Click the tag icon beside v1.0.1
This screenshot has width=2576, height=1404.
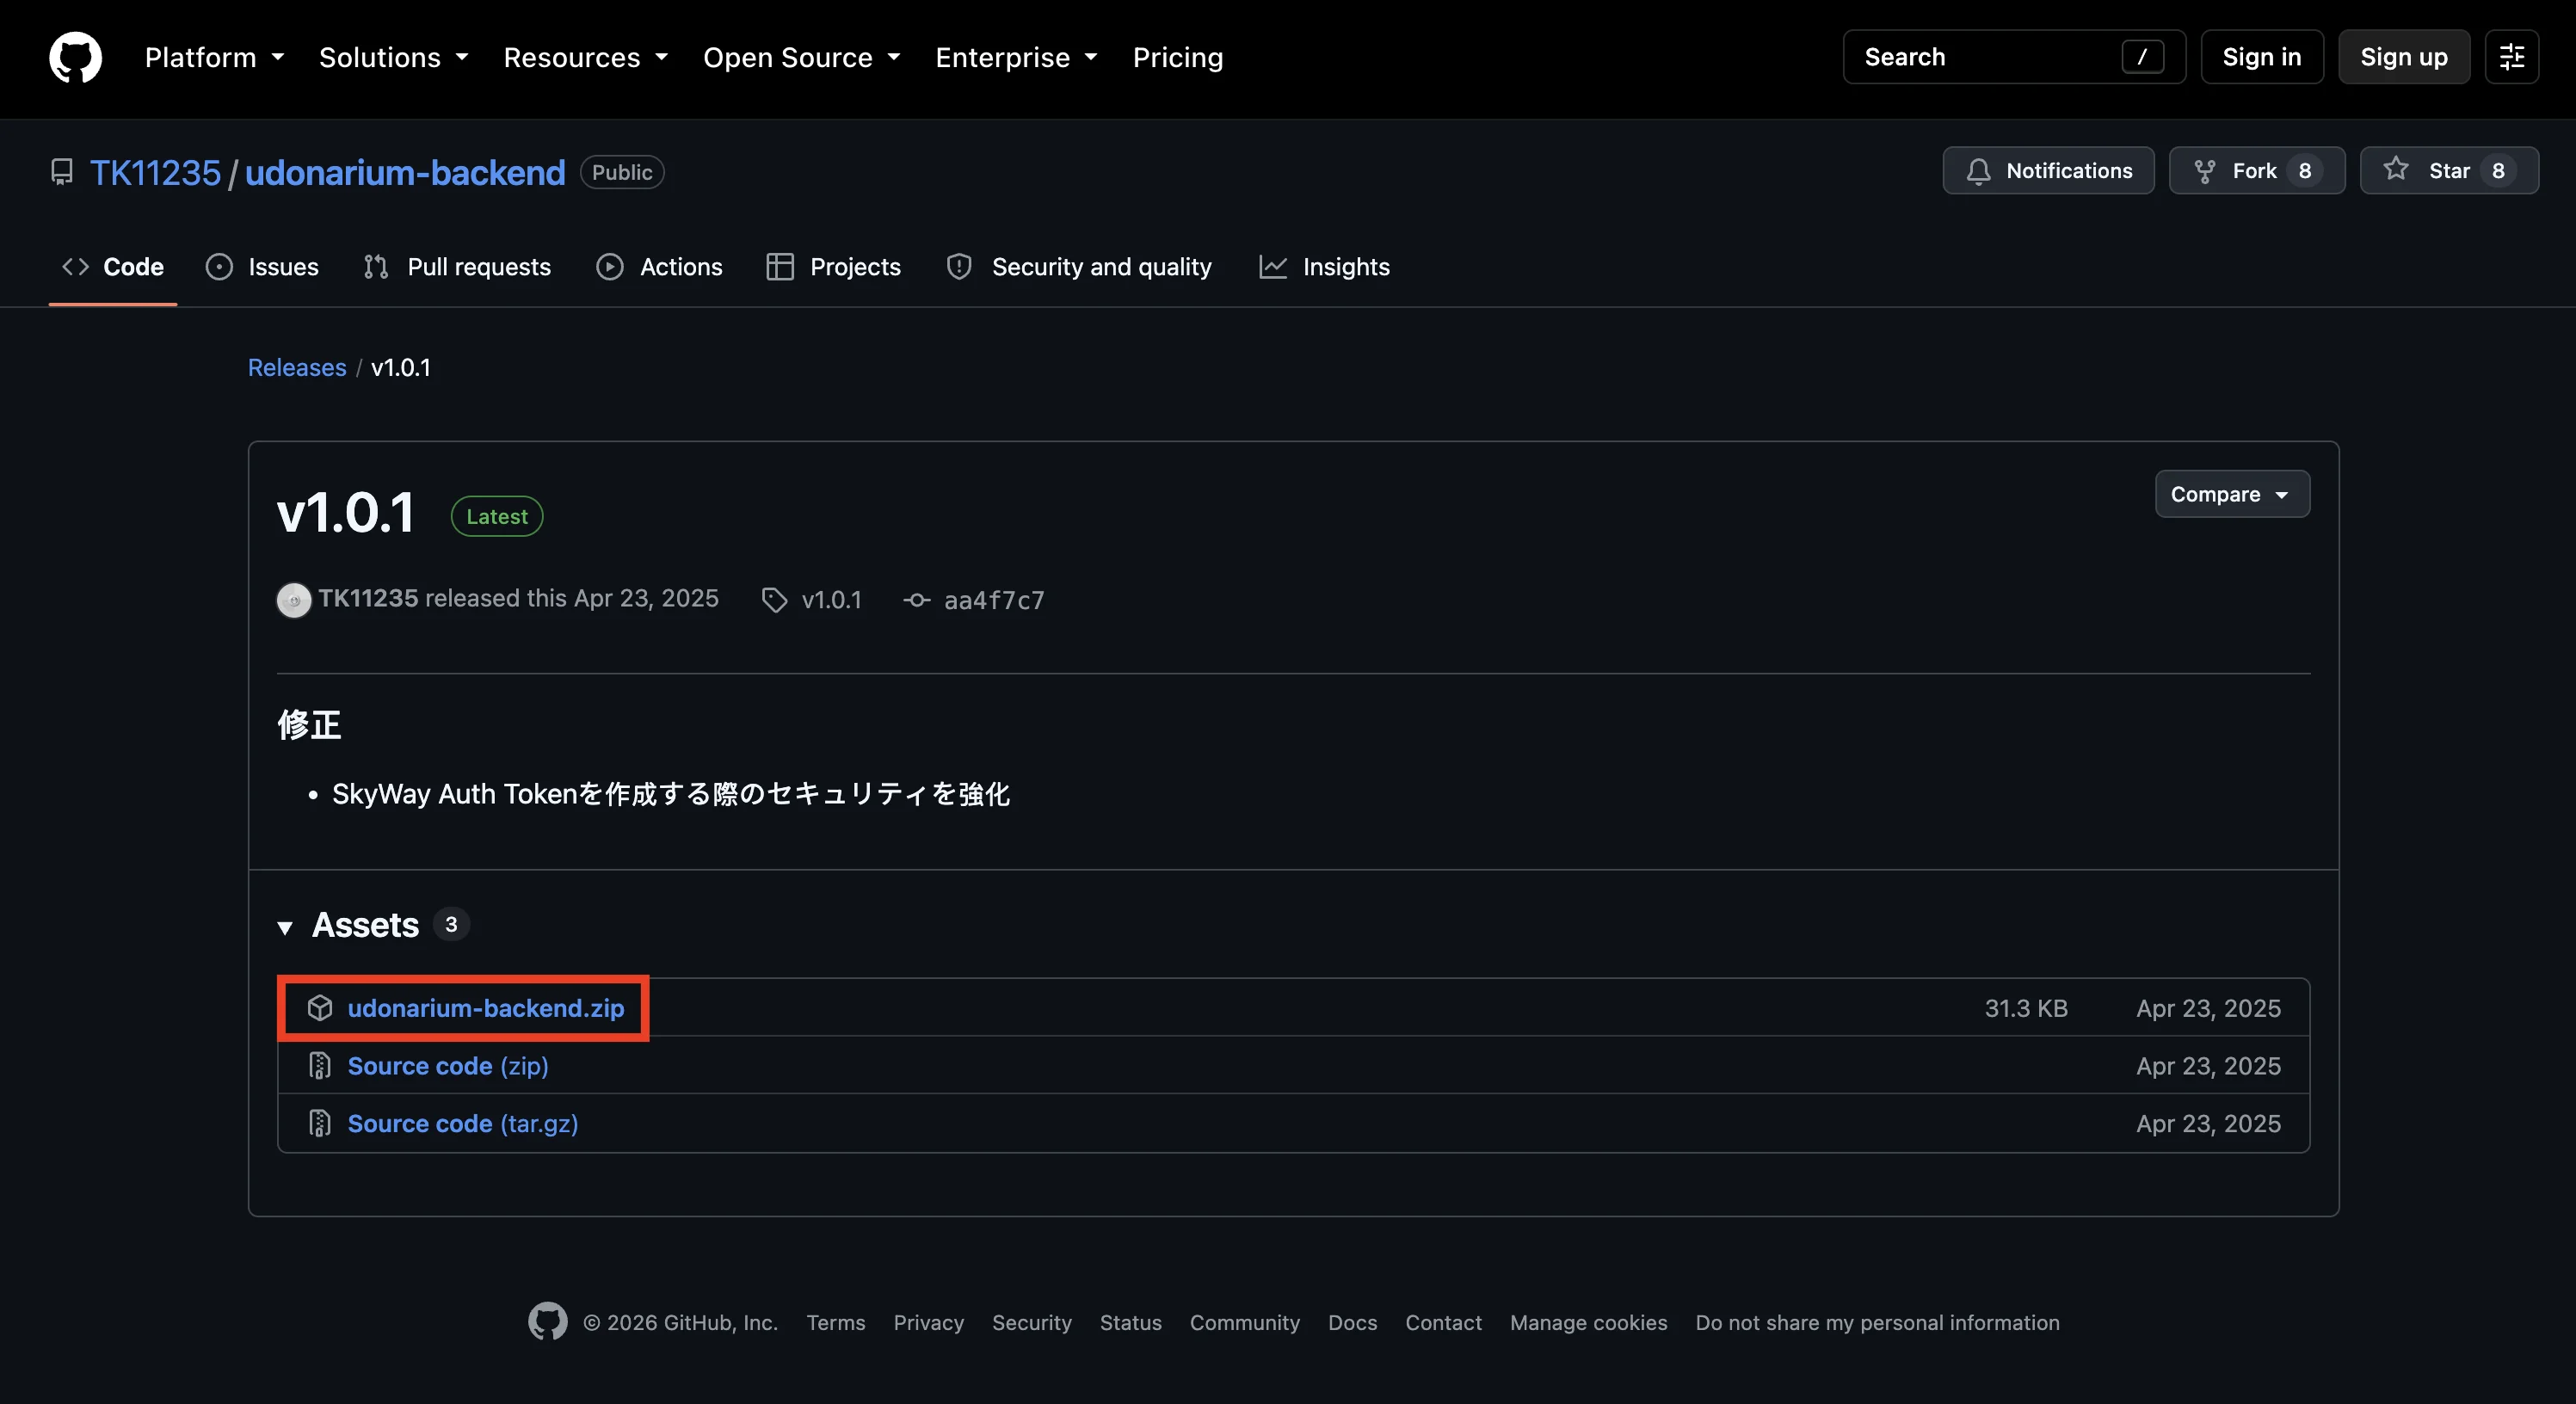click(774, 599)
